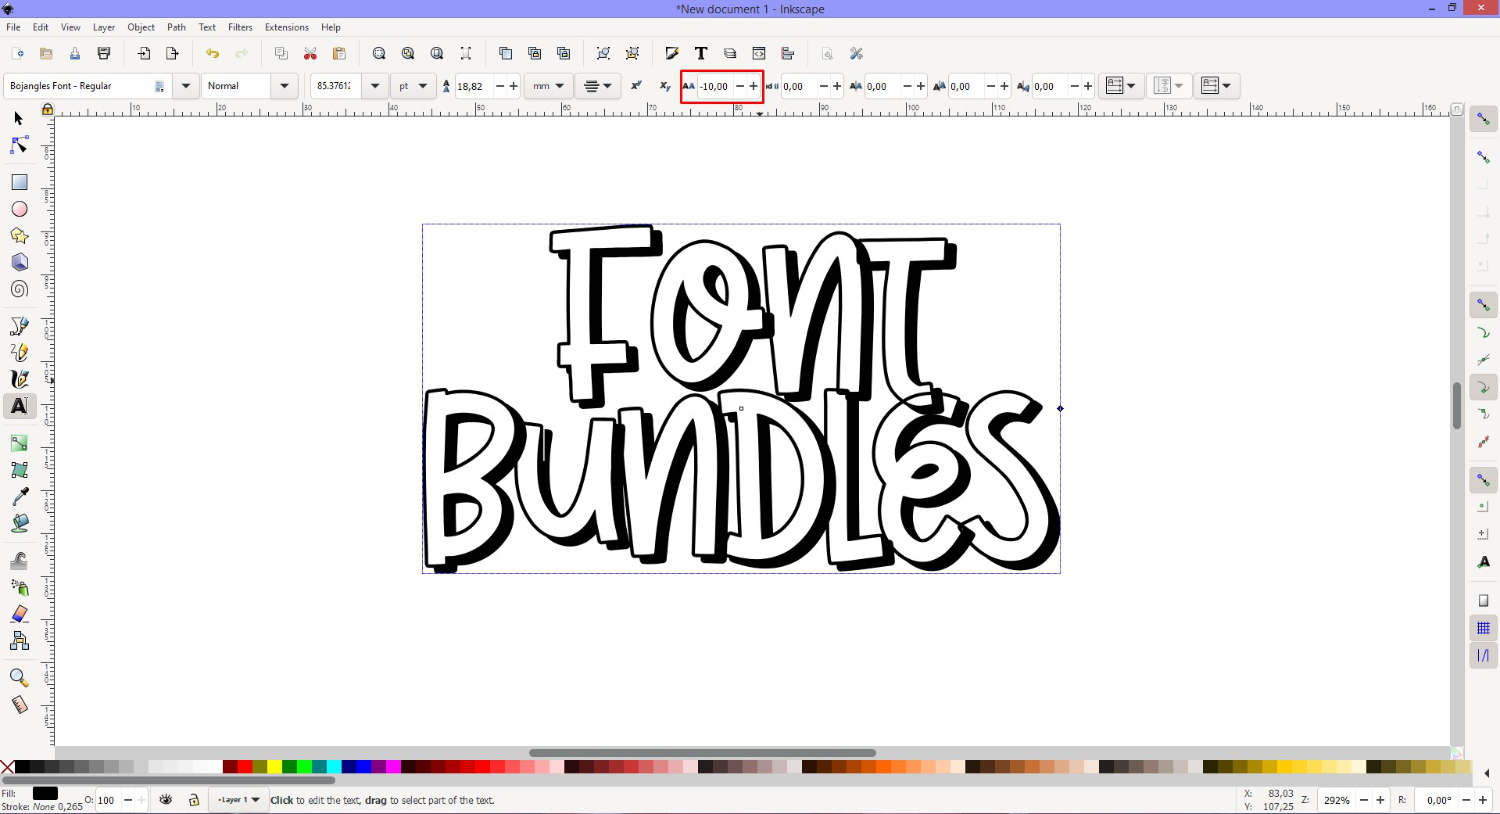Open the Path menu
Viewport: 1500px width, 814px height.
pos(176,27)
